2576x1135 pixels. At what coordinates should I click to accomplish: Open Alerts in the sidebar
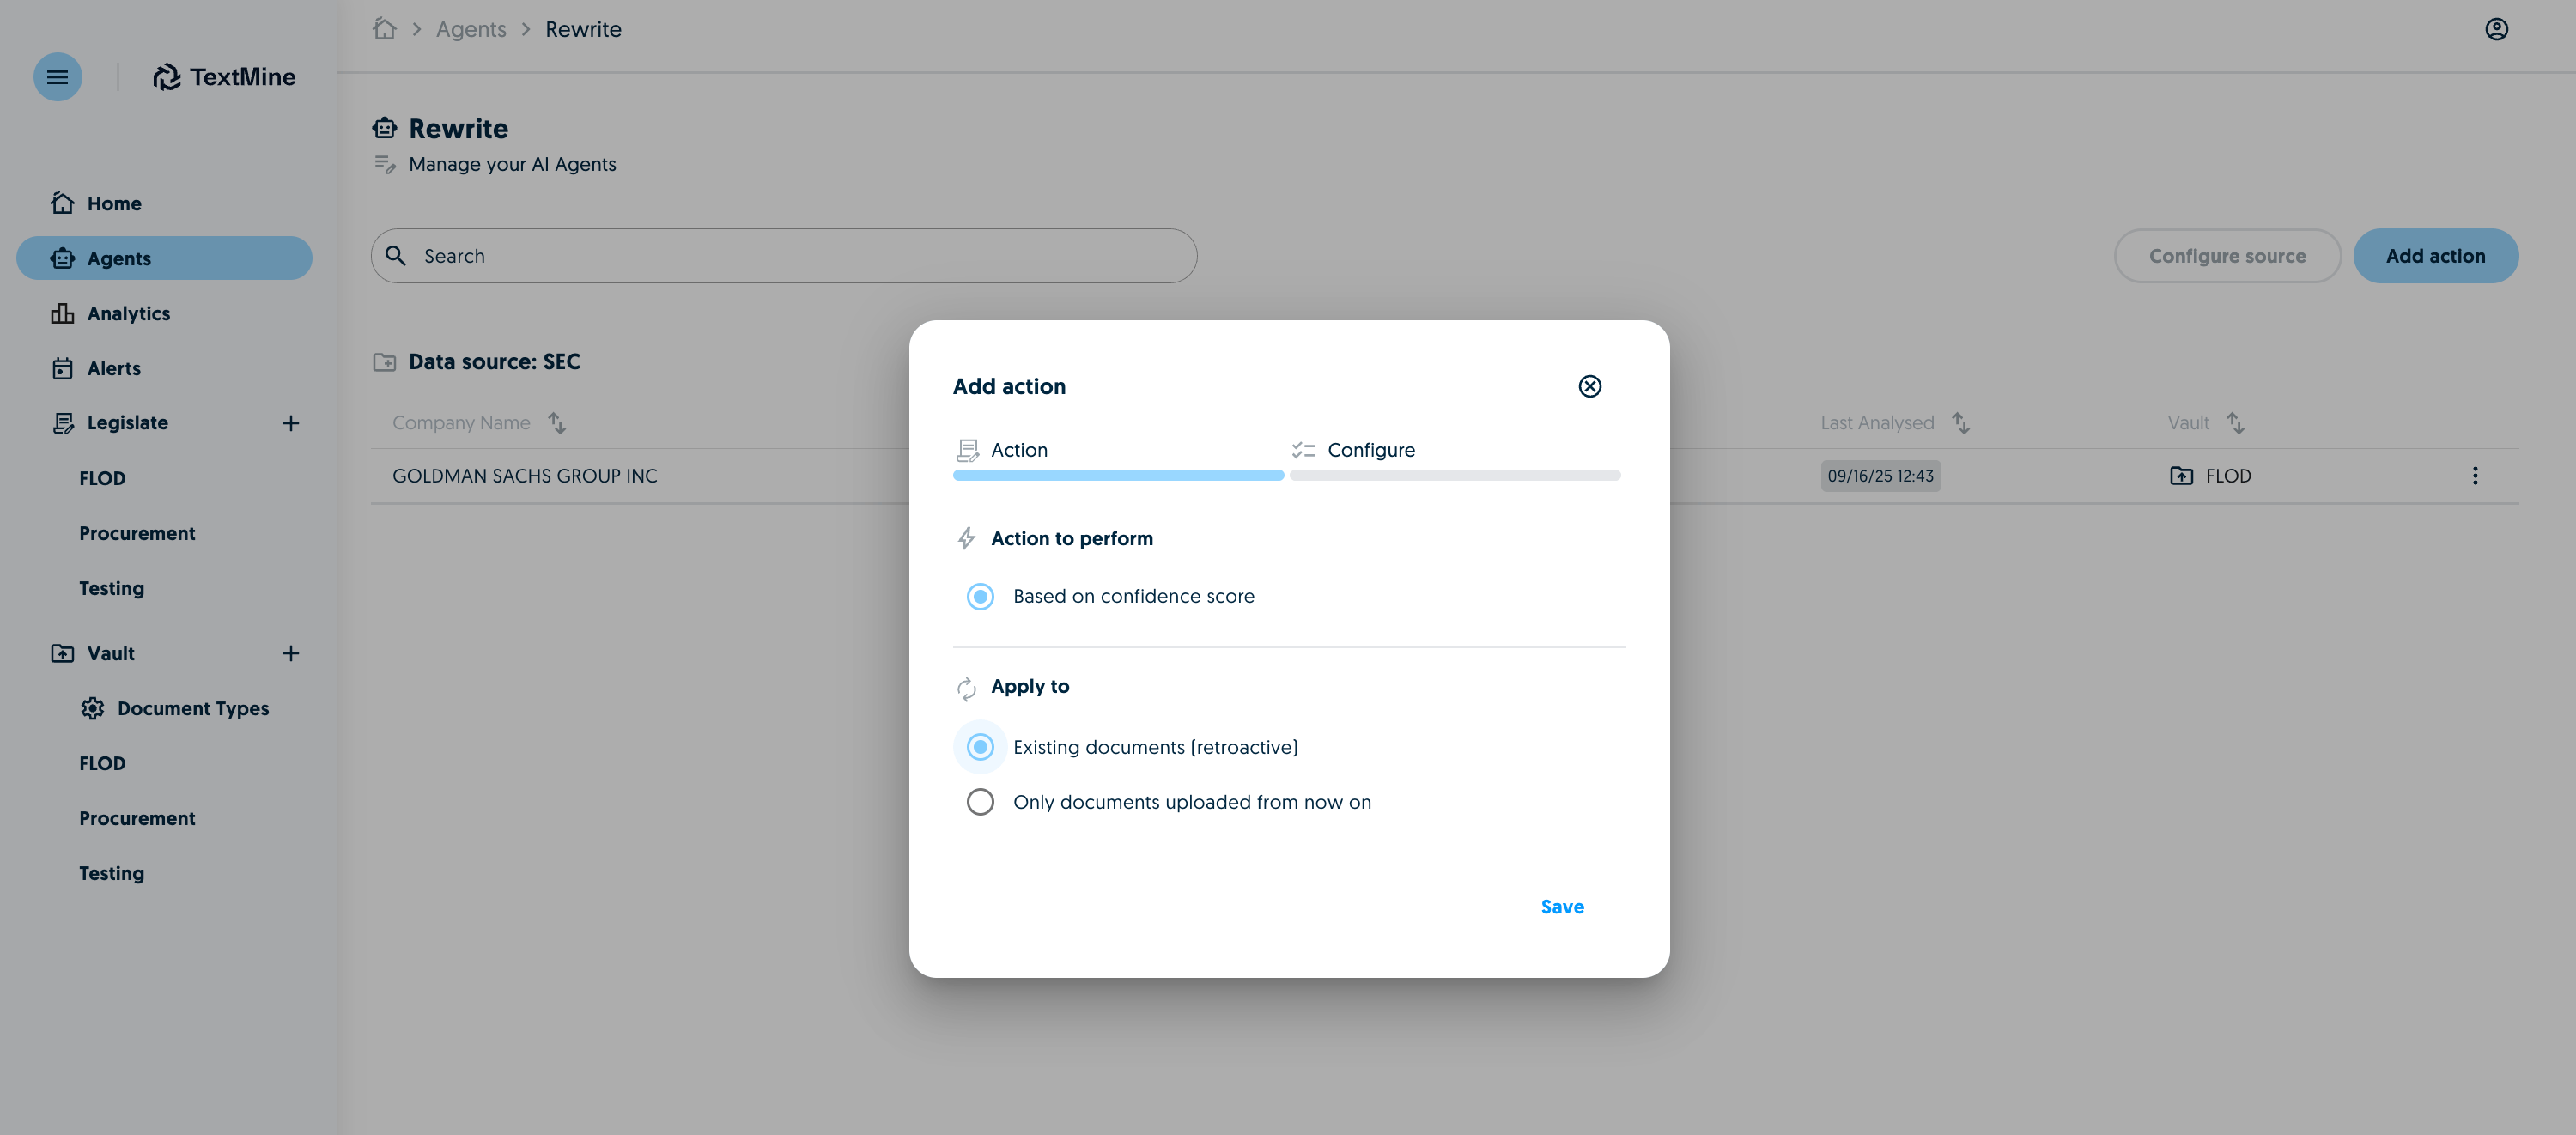pos(164,368)
